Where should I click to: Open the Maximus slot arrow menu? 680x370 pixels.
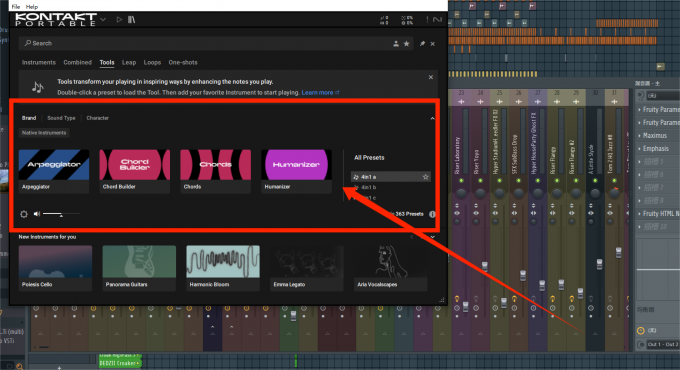point(639,136)
